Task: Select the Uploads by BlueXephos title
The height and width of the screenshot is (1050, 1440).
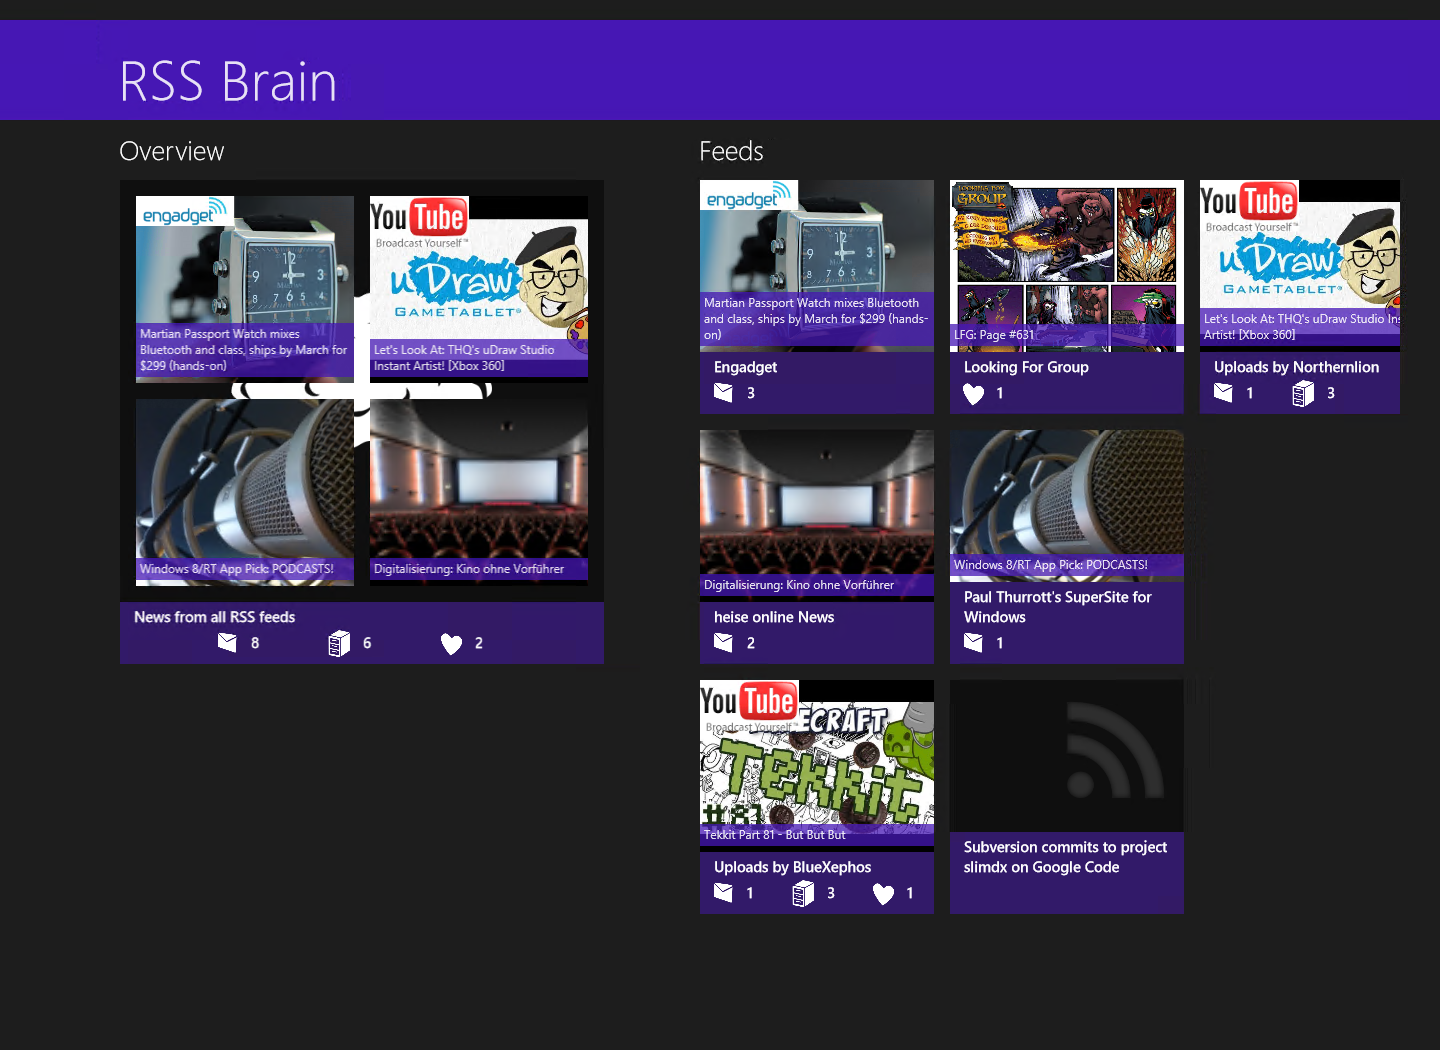Action: pos(792,867)
